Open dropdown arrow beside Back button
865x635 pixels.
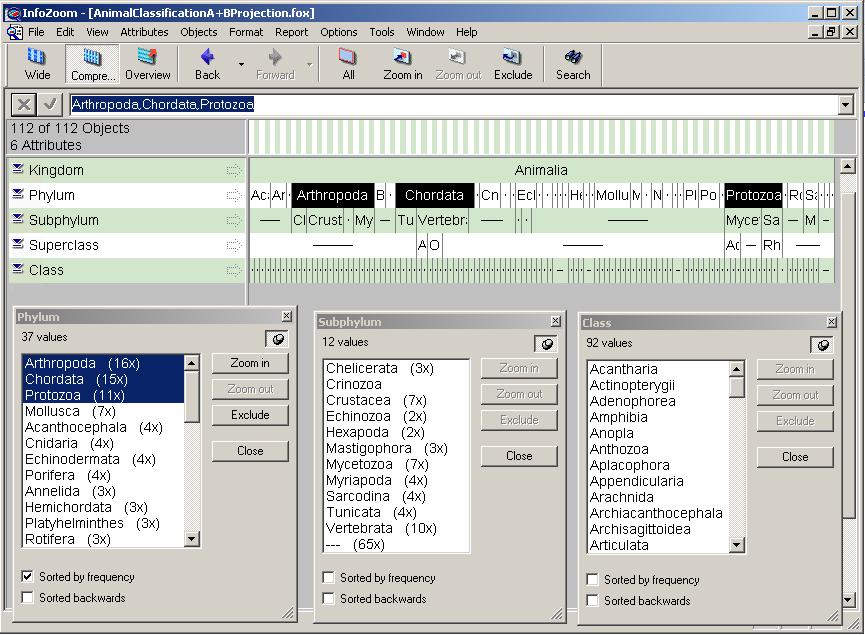coord(241,65)
